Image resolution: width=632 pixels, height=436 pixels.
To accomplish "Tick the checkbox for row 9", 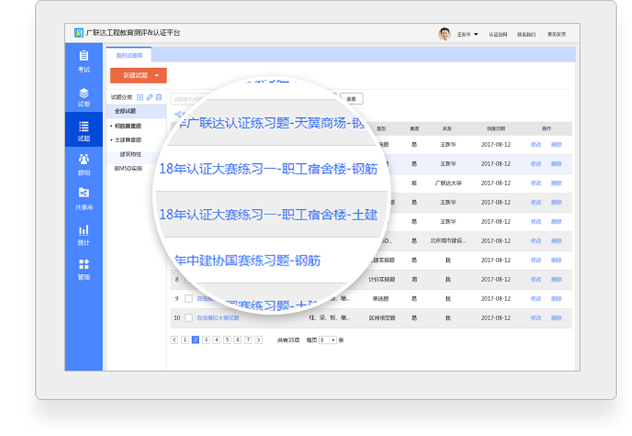I will pyautogui.click(x=187, y=298).
